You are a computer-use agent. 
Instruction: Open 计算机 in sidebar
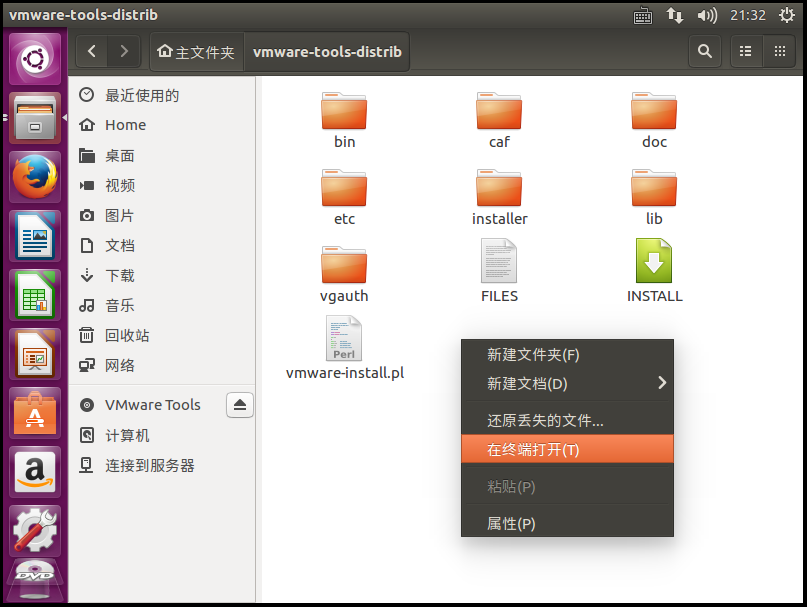[x=162, y=436]
